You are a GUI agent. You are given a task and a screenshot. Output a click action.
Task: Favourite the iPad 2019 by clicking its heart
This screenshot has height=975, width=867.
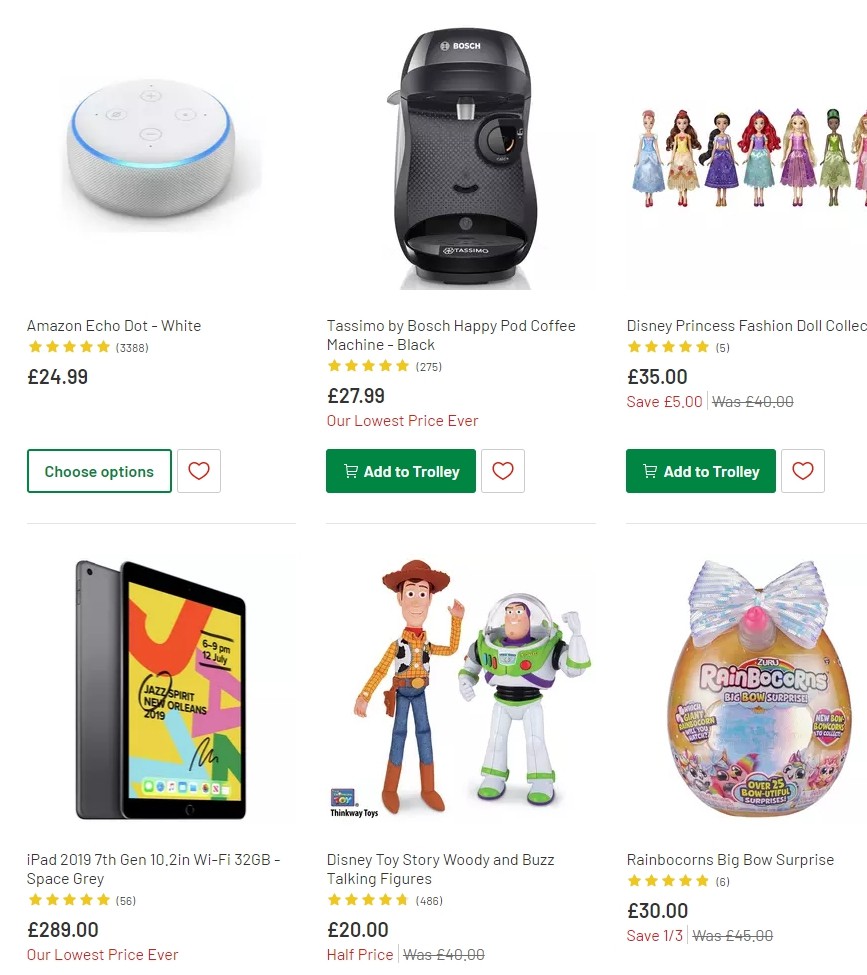pyautogui.click(x=199, y=970)
